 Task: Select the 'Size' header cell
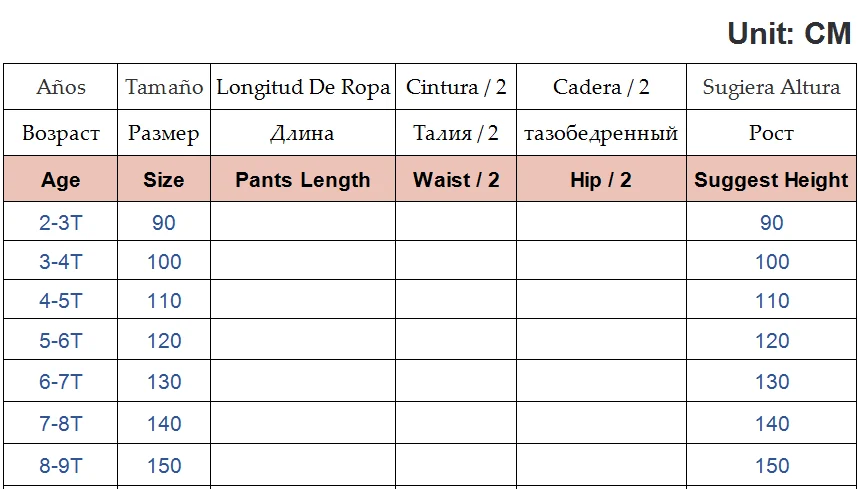[164, 180]
